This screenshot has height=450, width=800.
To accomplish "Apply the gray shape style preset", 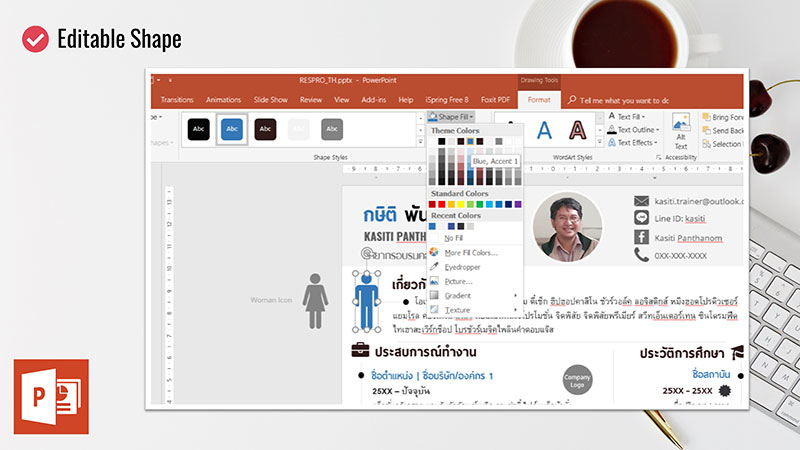I will pyautogui.click(x=332, y=129).
